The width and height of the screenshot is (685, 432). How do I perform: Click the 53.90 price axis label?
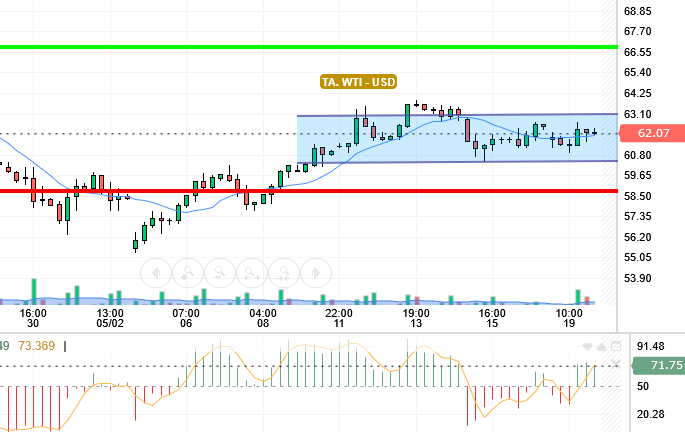[x=637, y=278]
